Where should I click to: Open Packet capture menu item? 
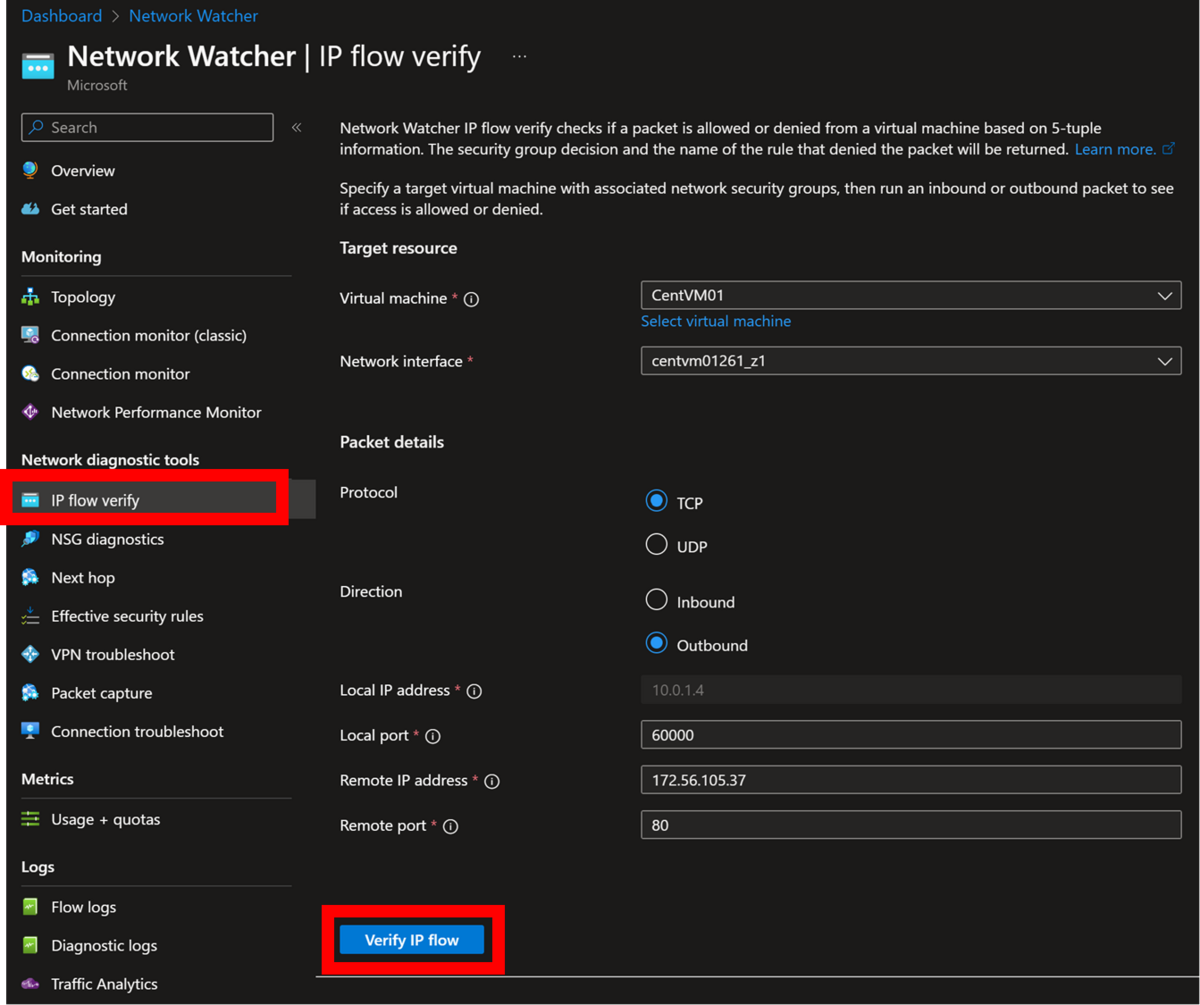[x=102, y=692]
